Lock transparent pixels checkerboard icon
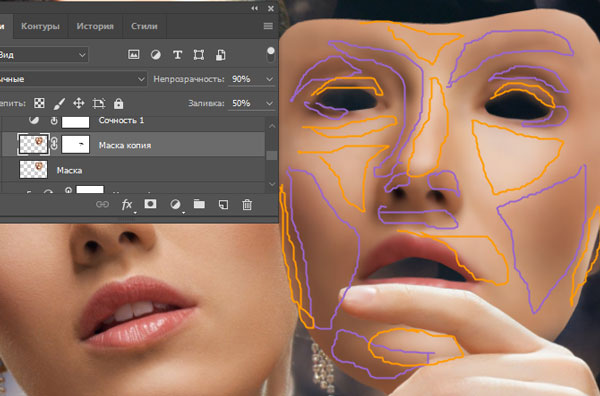This screenshot has height=396, width=600. 39,103
